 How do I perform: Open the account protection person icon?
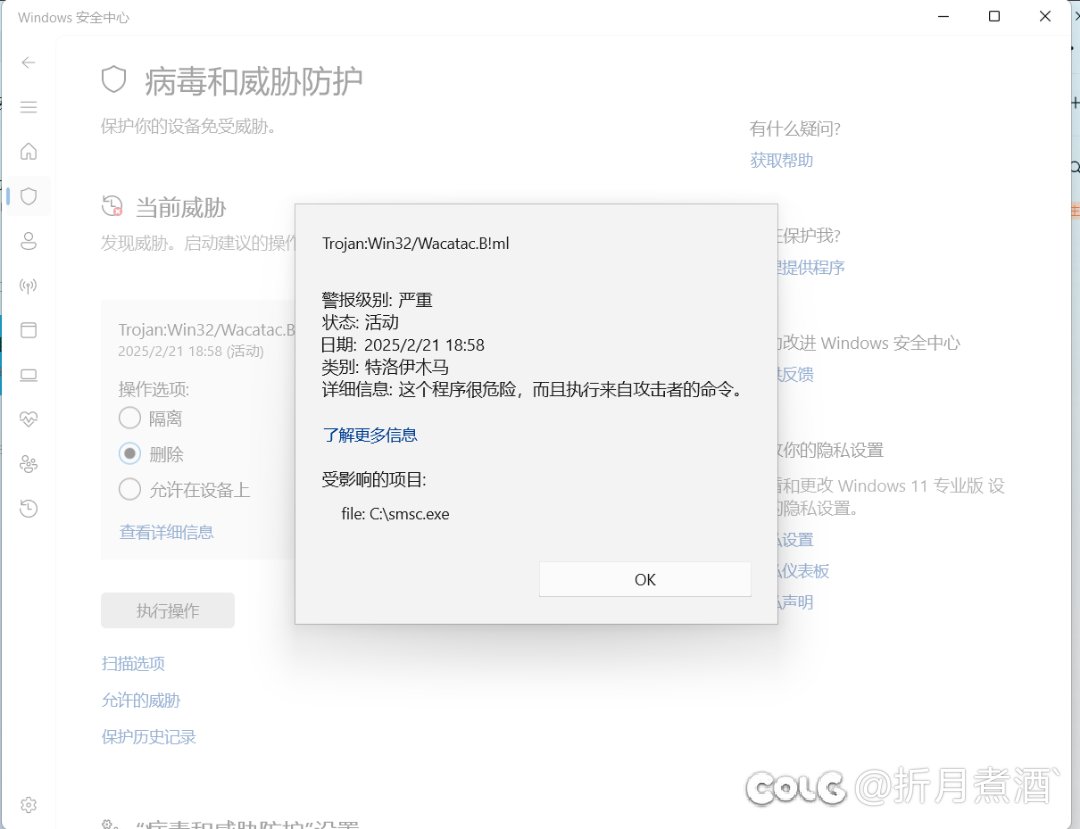click(28, 241)
